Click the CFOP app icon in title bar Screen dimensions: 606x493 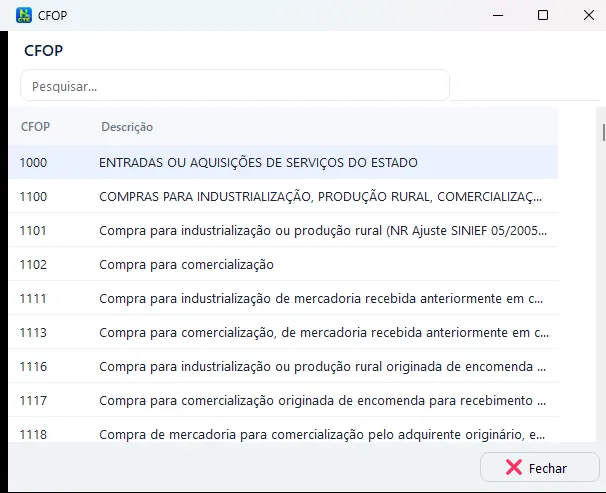(24, 15)
